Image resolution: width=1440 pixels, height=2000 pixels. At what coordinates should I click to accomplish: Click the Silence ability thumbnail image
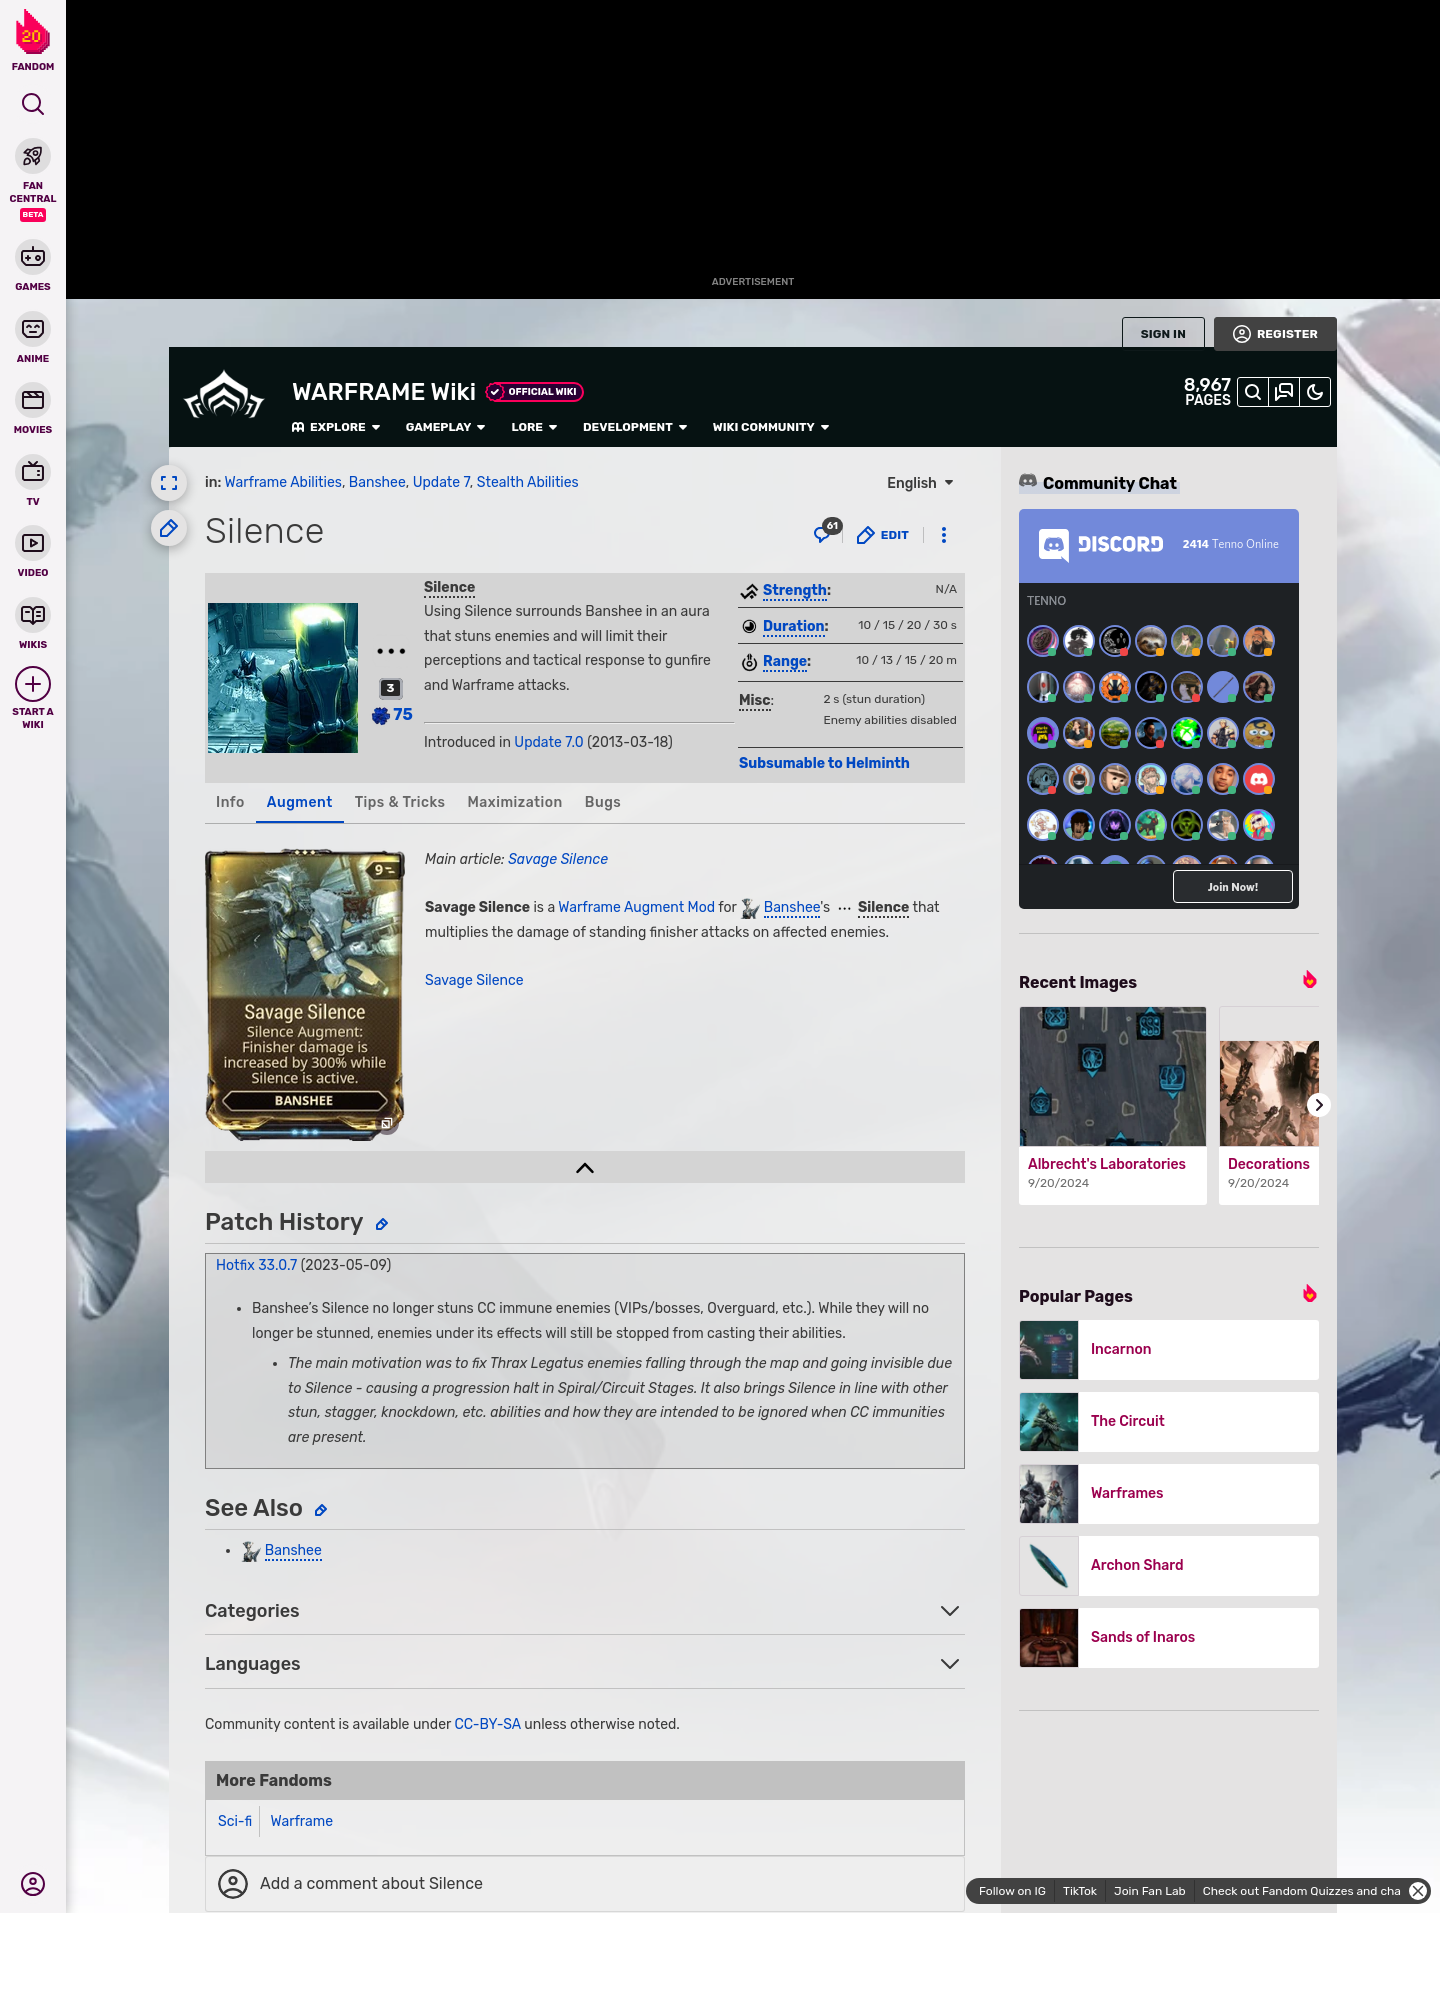[283, 678]
